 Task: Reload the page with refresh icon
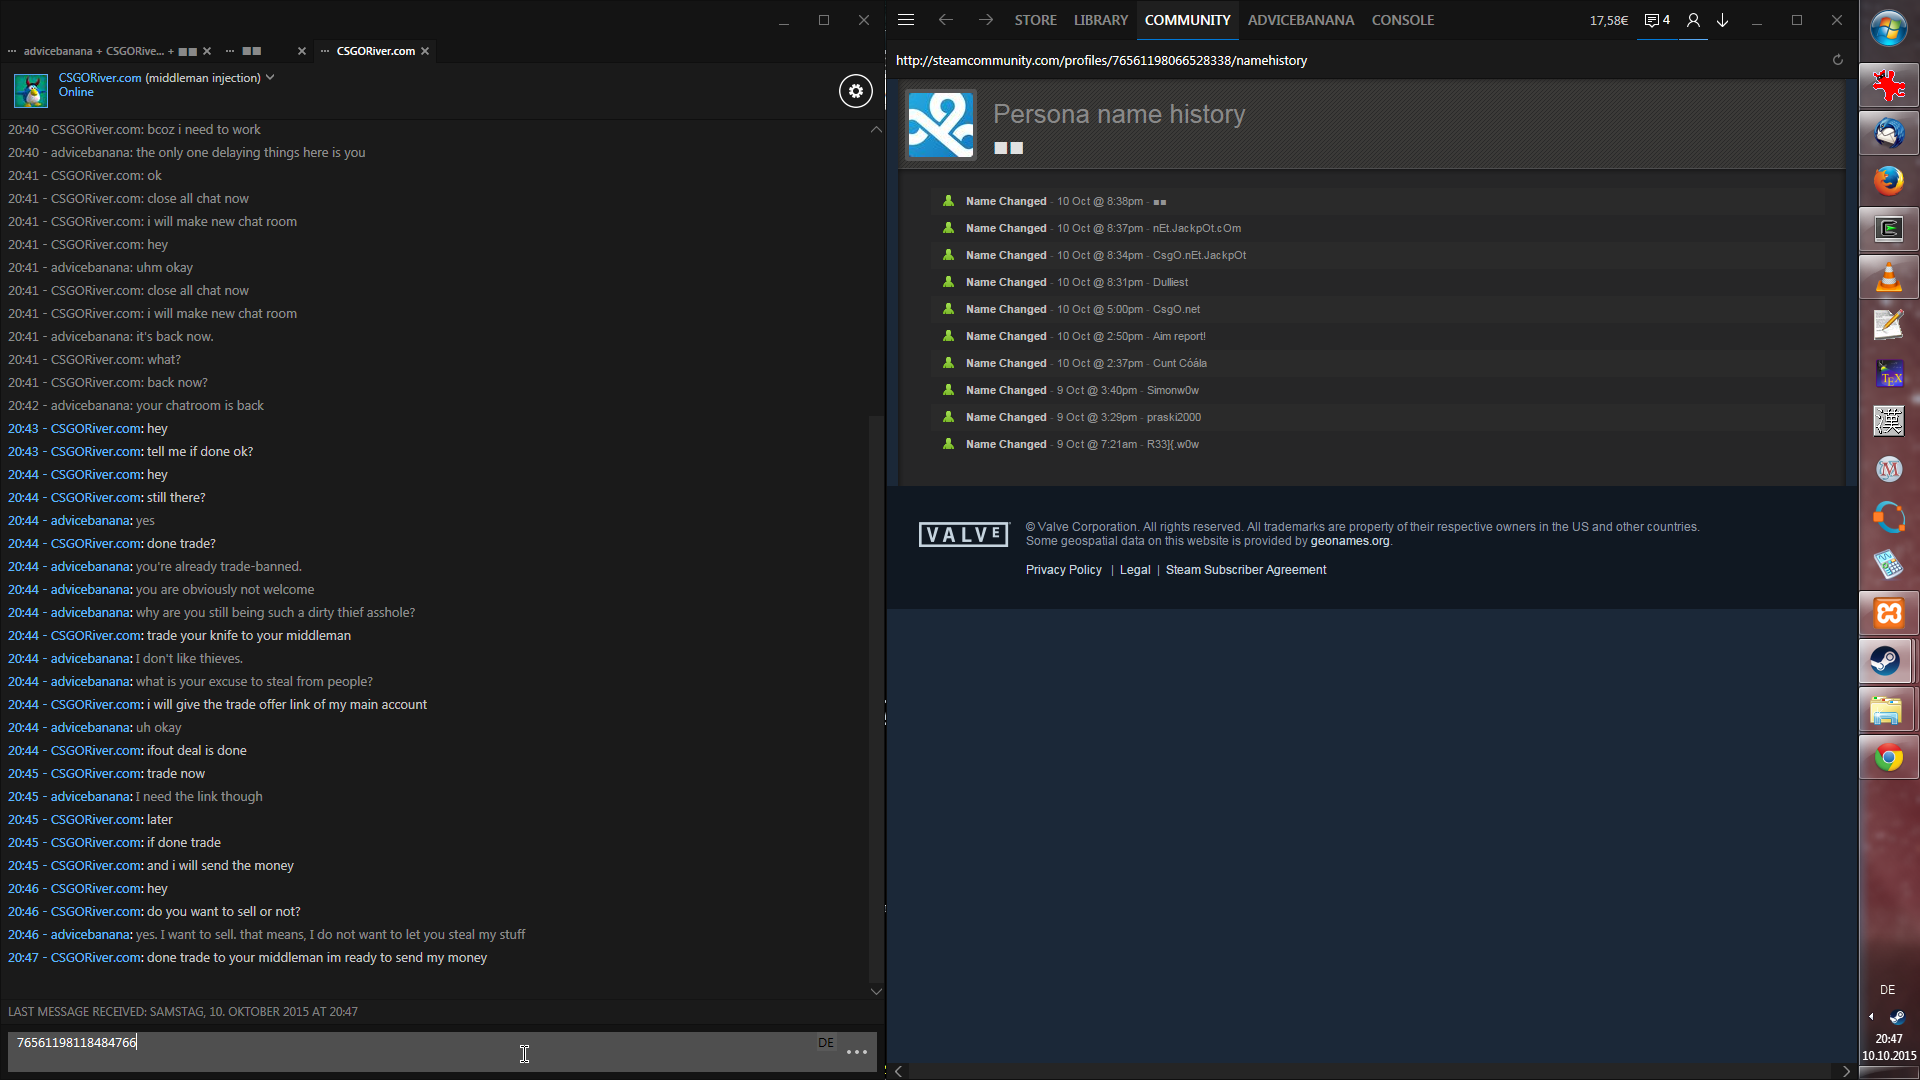(x=1837, y=60)
